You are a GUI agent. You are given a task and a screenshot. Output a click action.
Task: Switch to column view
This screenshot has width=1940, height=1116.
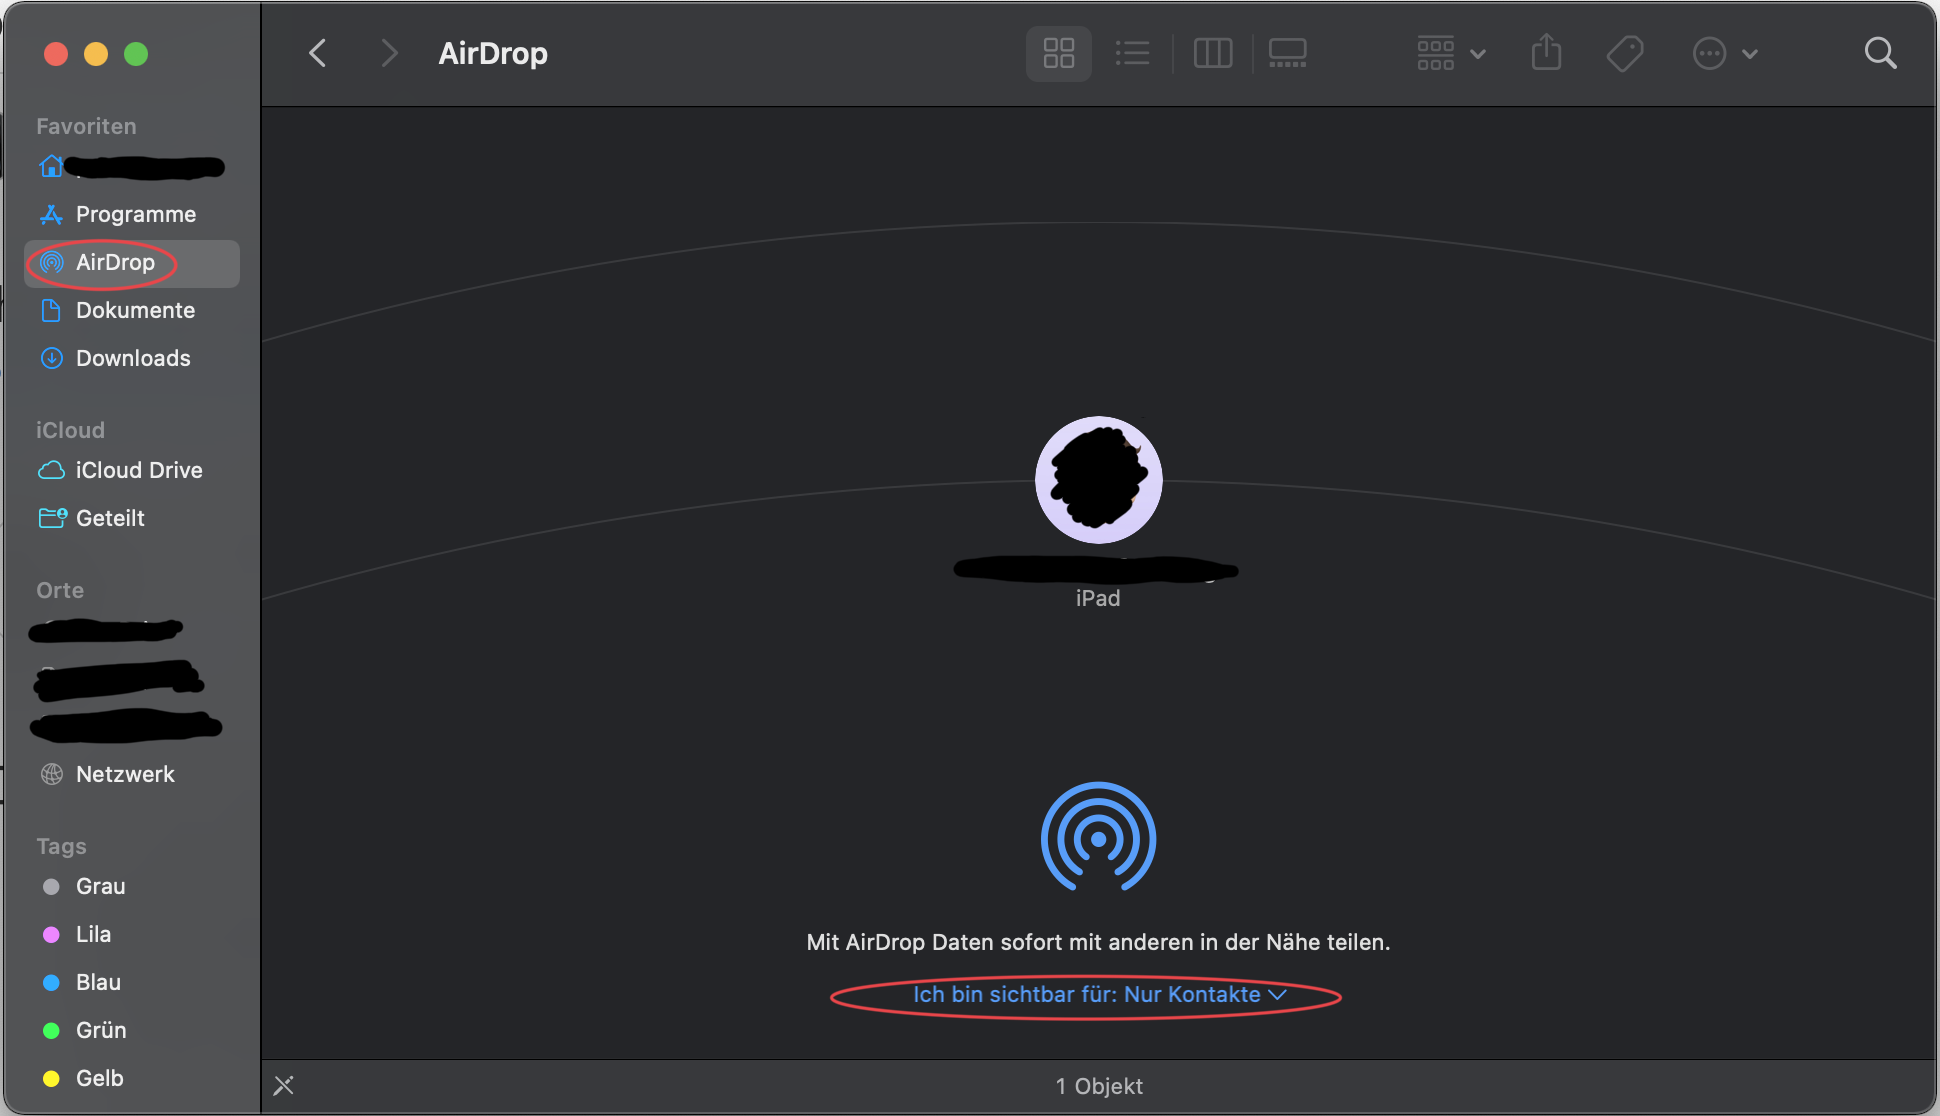click(x=1212, y=53)
